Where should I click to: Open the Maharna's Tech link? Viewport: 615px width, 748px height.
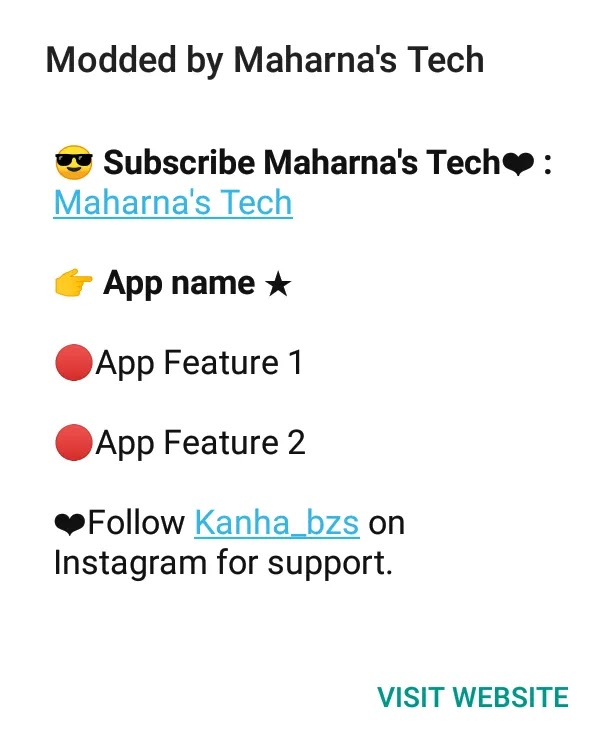pyautogui.click(x=173, y=203)
